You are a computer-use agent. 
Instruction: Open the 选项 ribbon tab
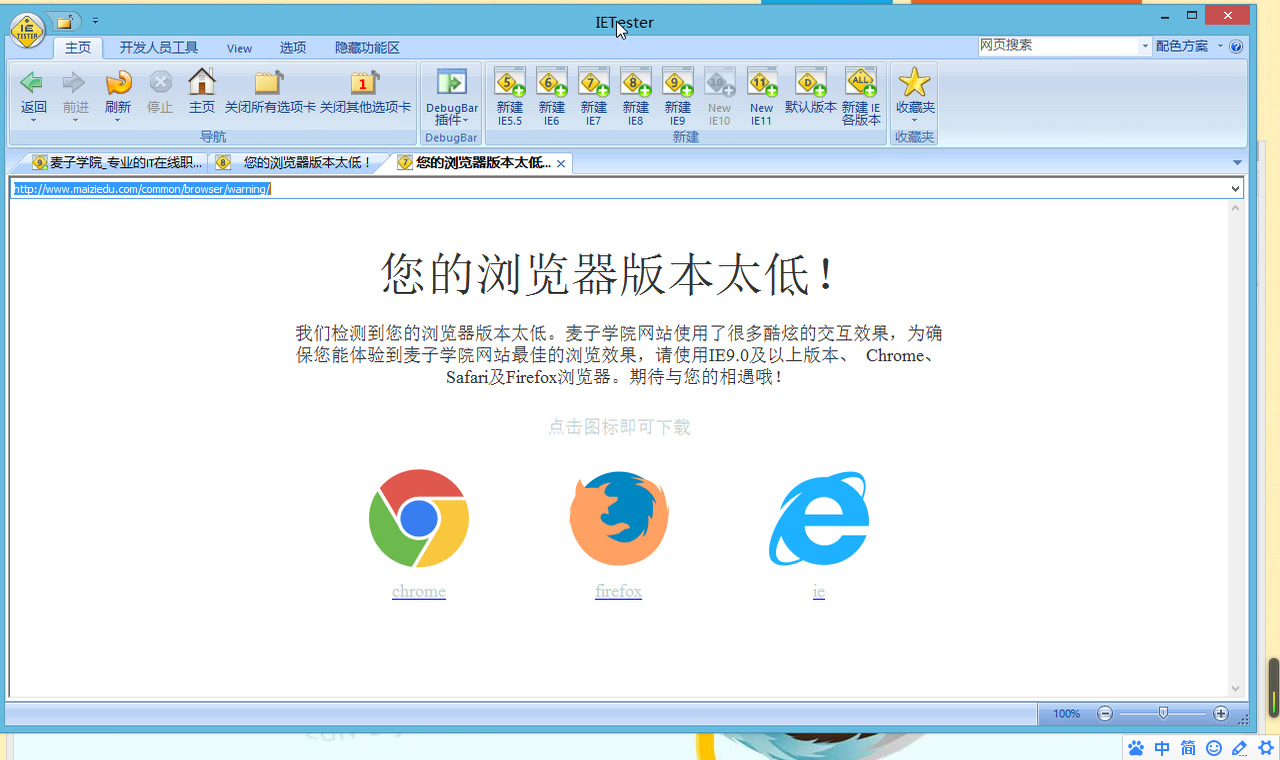click(x=293, y=48)
